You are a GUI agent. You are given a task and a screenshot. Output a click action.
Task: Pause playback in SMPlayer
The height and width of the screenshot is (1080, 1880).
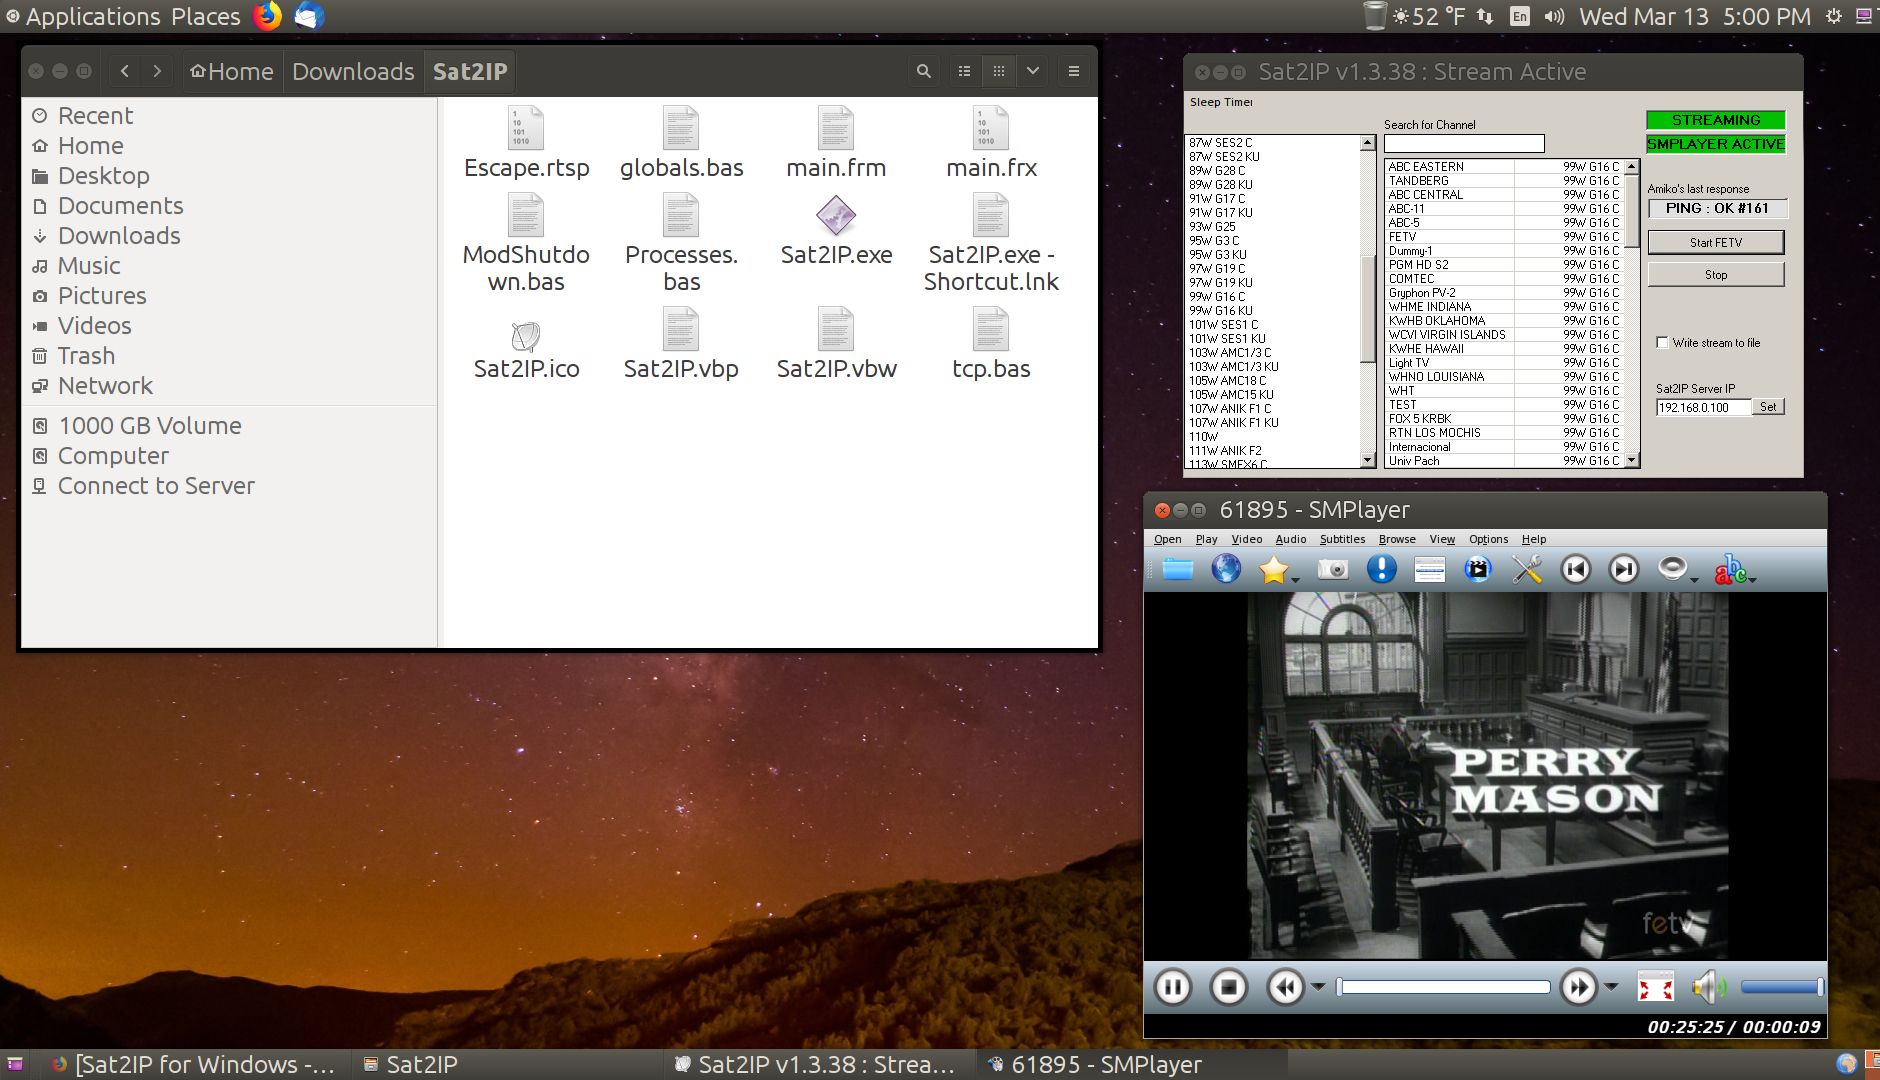[x=1172, y=988]
